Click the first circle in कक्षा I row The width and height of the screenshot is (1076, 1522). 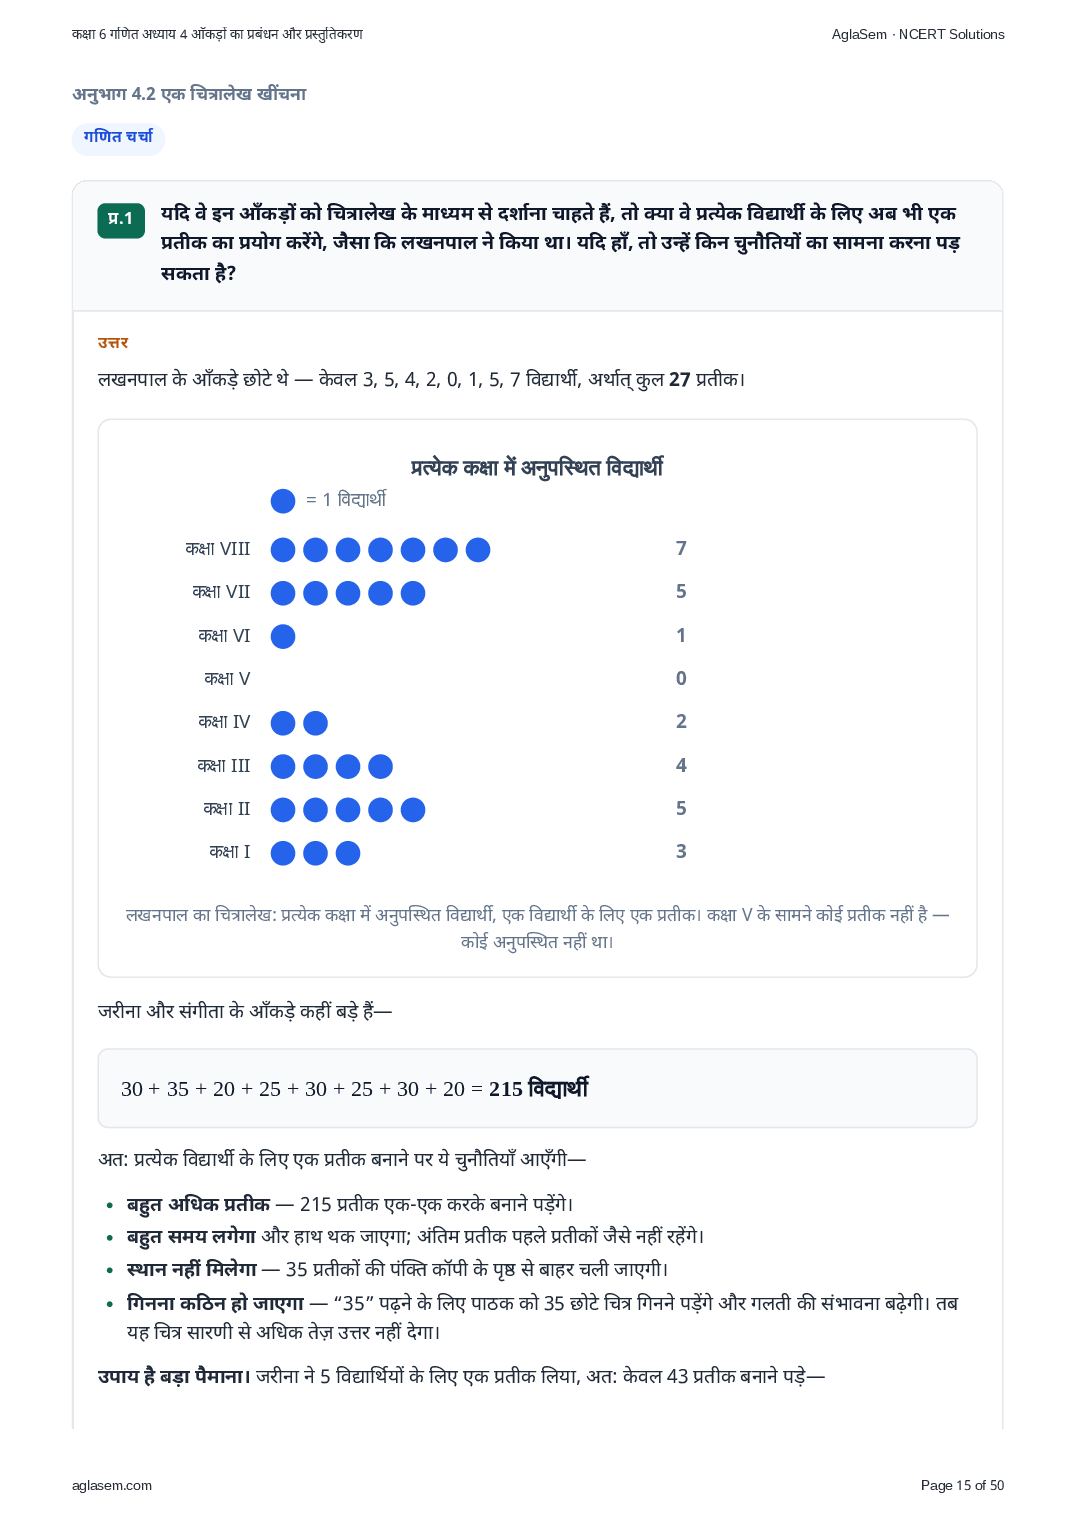[283, 853]
